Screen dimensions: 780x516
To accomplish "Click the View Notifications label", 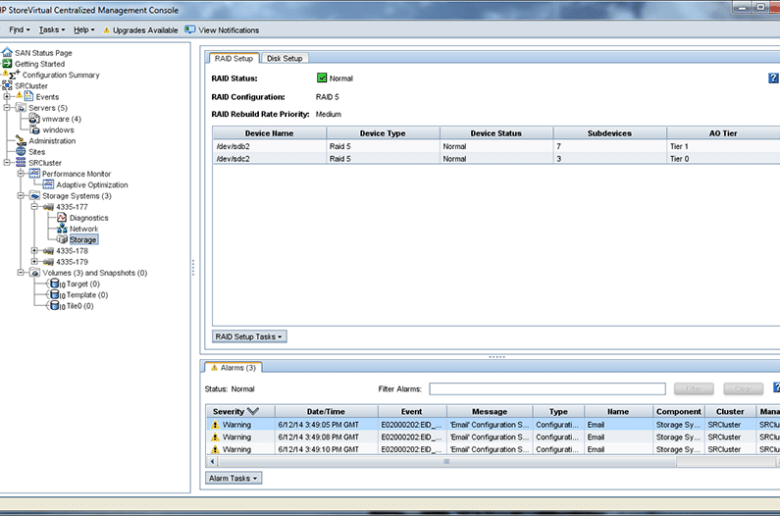I will pyautogui.click(x=229, y=30).
